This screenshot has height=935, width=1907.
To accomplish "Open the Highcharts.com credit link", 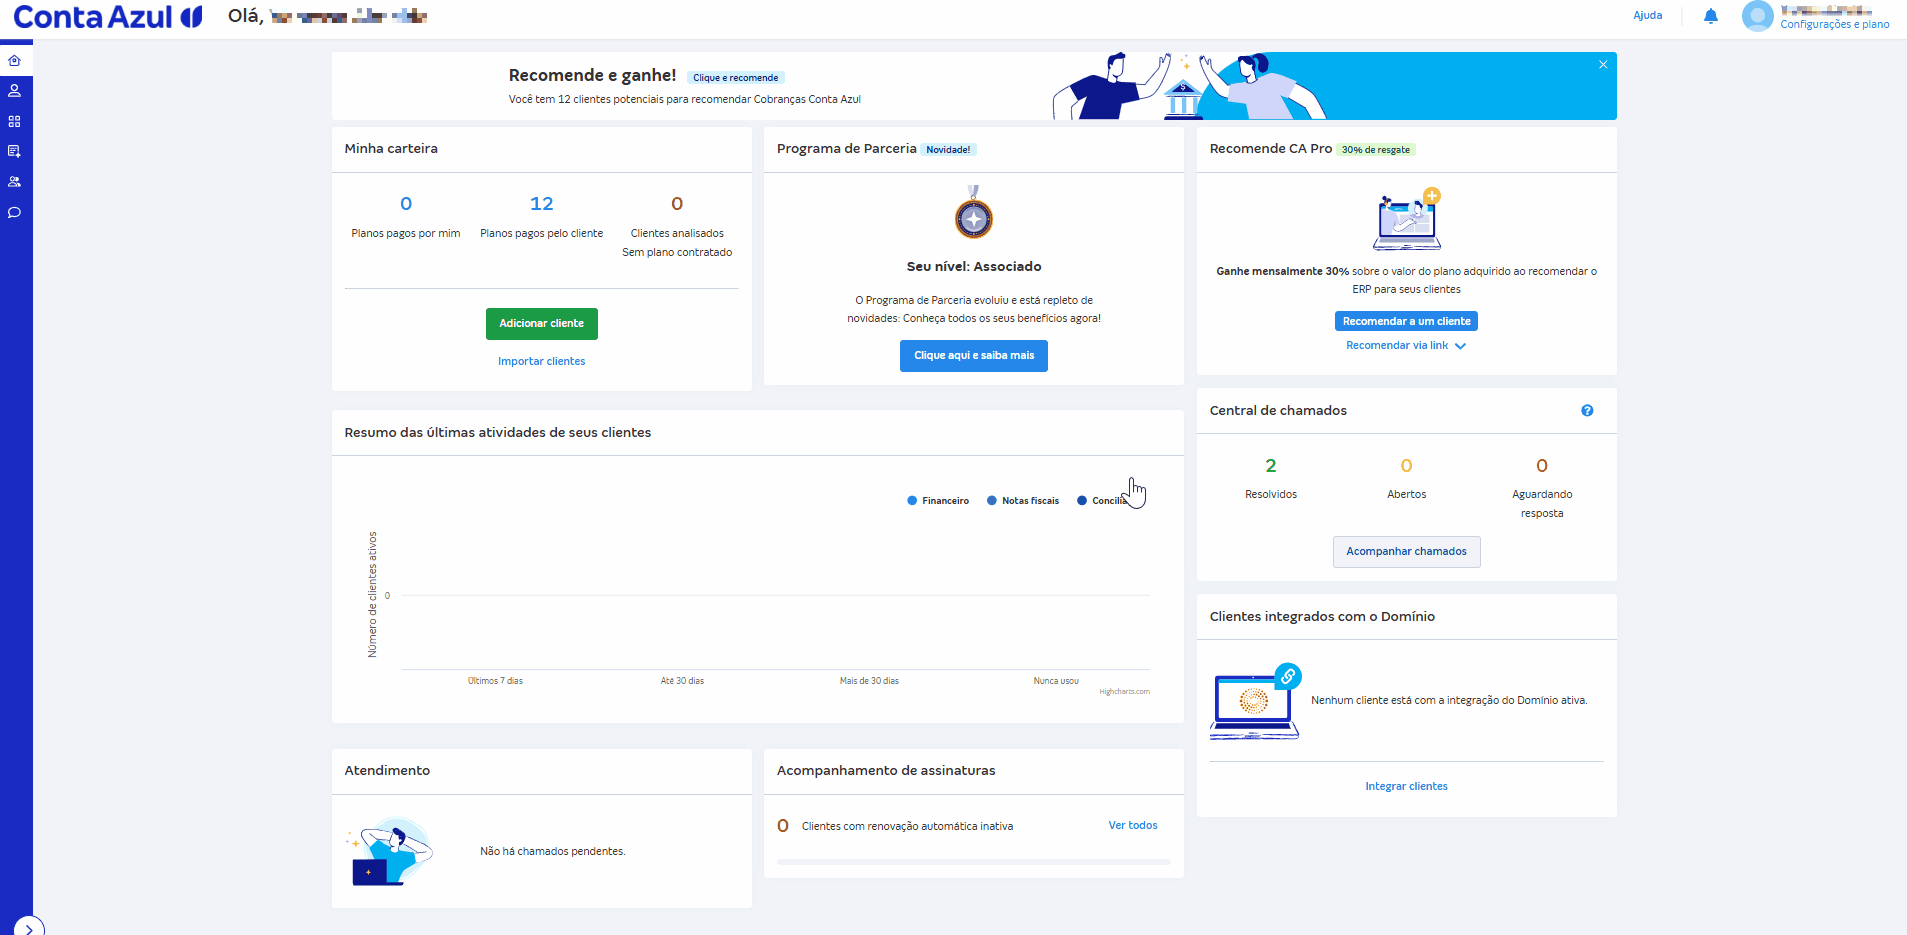I will [1124, 692].
